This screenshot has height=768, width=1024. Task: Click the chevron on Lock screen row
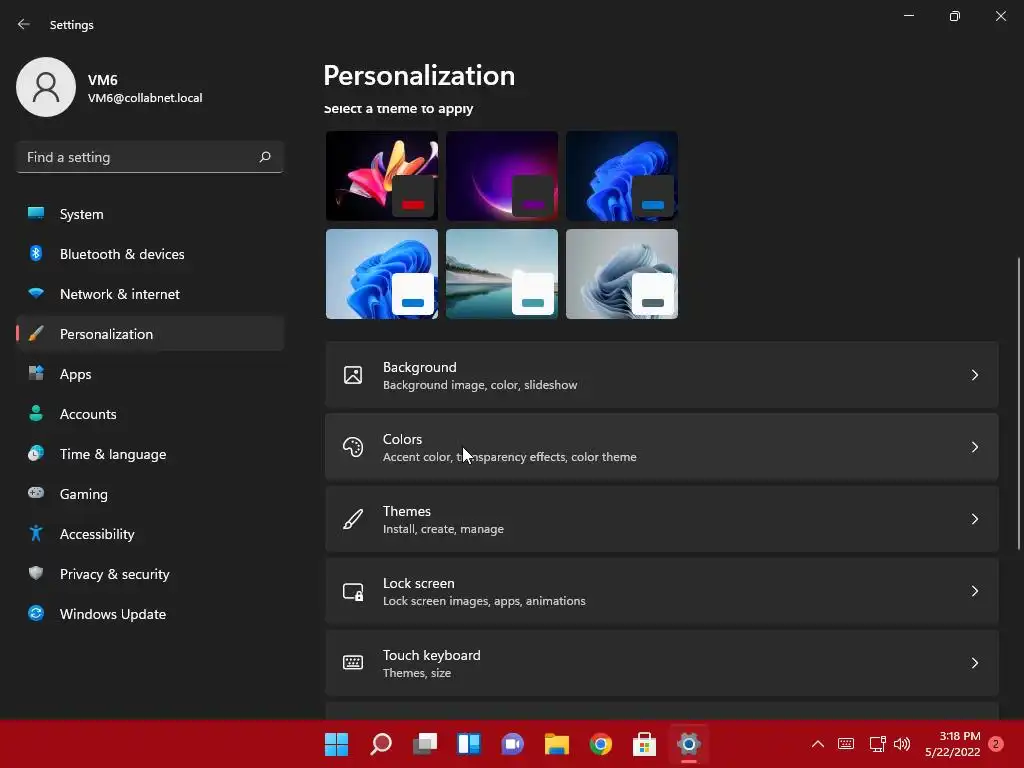tap(974, 591)
